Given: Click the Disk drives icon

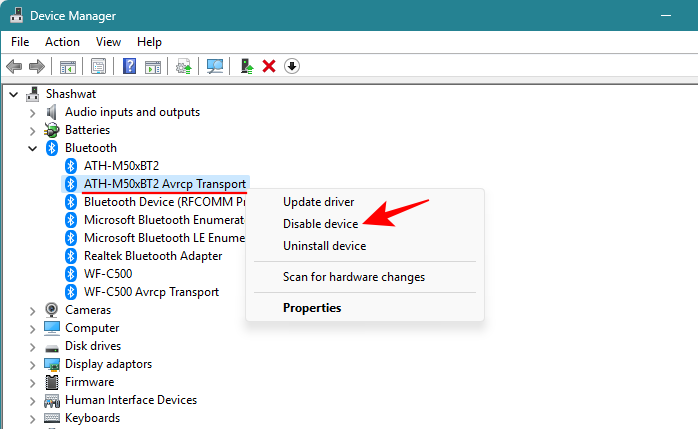Looking at the screenshot, I should coord(52,347).
